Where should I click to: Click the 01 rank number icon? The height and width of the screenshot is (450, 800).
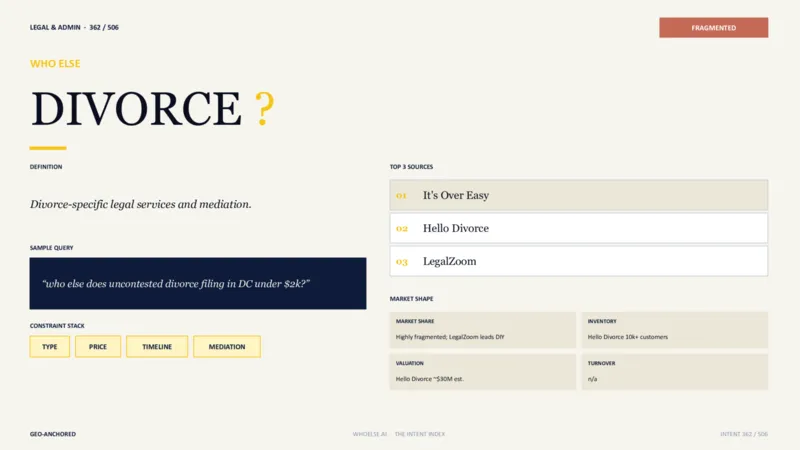pyautogui.click(x=401, y=195)
